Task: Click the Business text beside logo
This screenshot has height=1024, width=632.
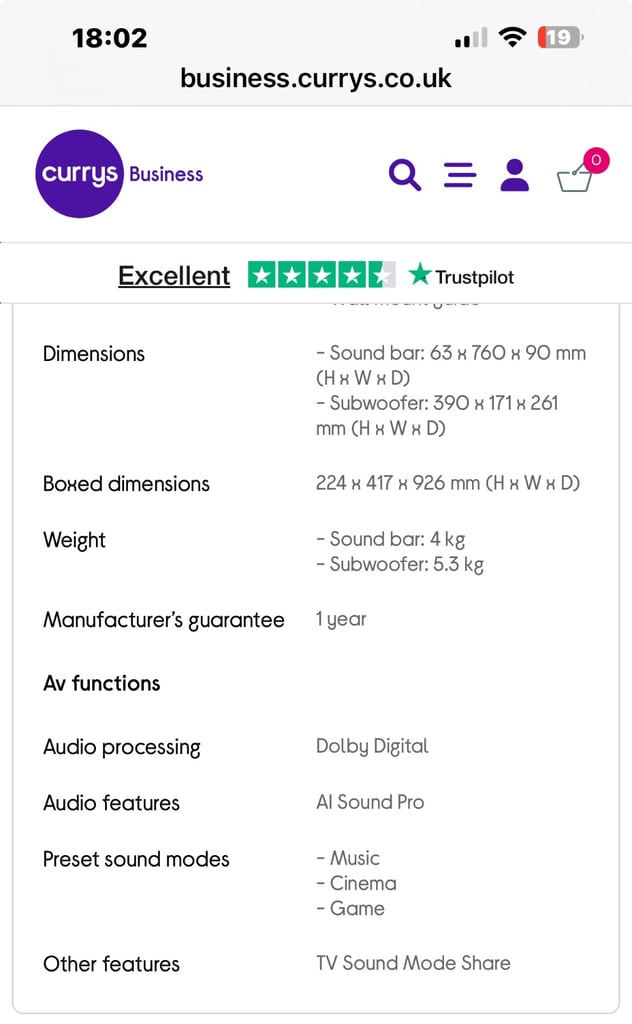Action: (166, 174)
